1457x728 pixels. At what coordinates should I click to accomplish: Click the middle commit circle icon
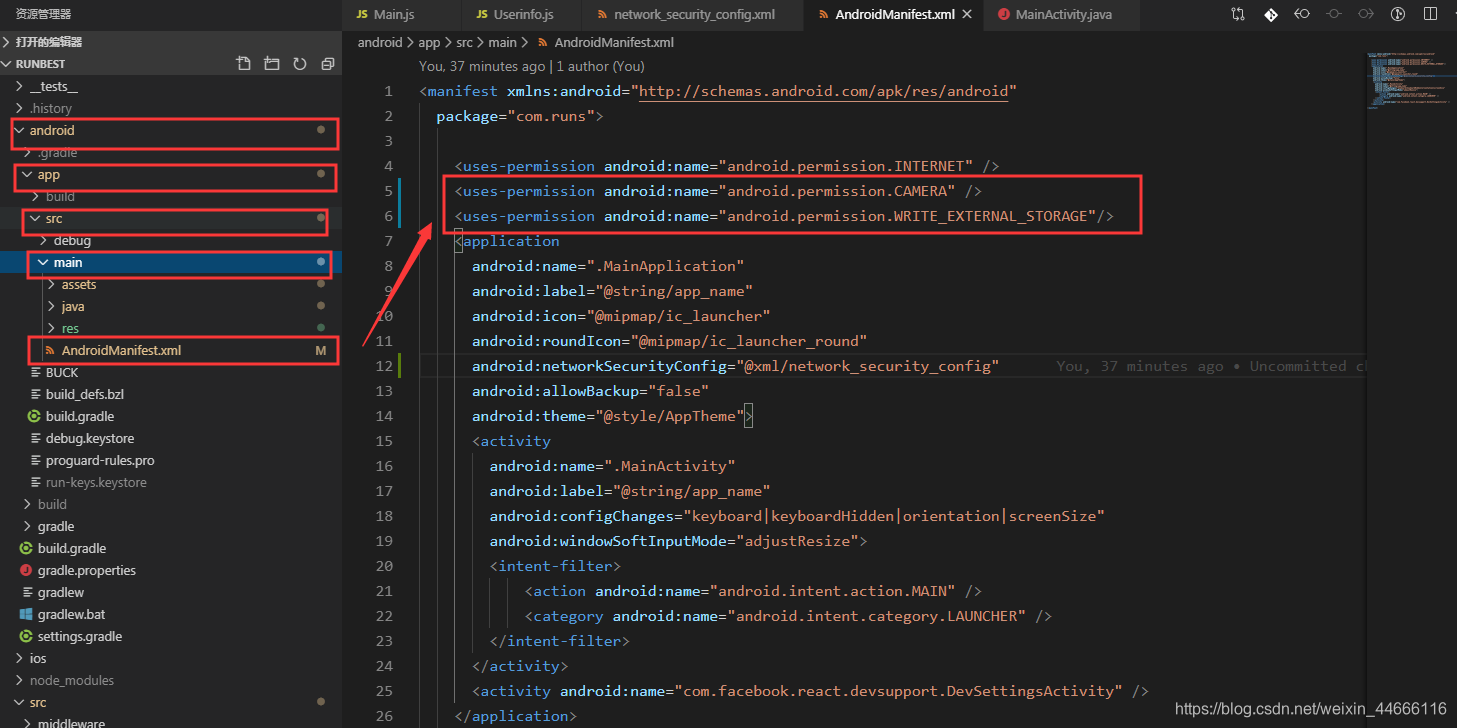click(x=1334, y=15)
